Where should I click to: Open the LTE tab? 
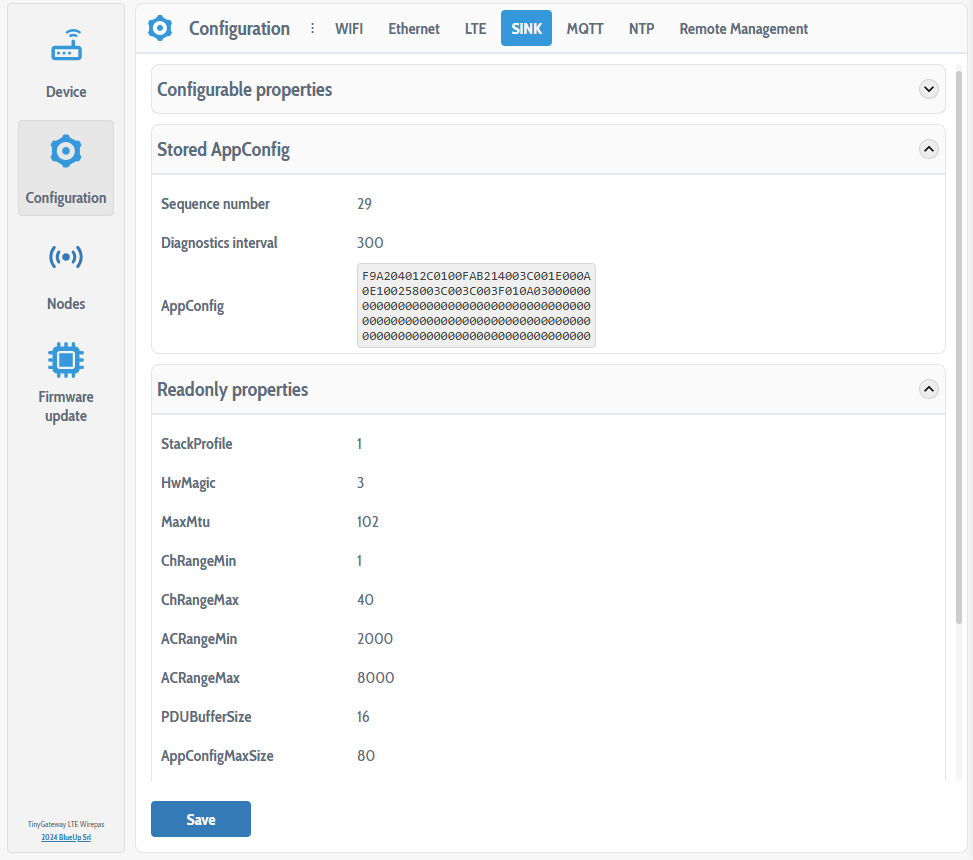coord(475,29)
